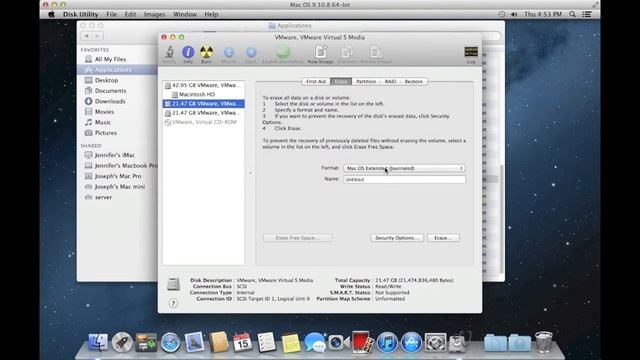The height and width of the screenshot is (360, 640).
Task: Open Calendar icon in the Dock
Action: [x=242, y=342]
